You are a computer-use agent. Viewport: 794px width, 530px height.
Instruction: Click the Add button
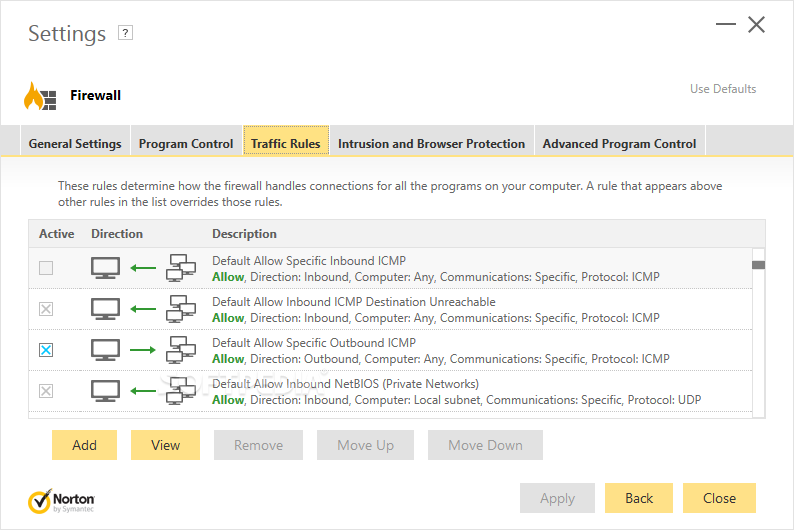[x=85, y=445]
